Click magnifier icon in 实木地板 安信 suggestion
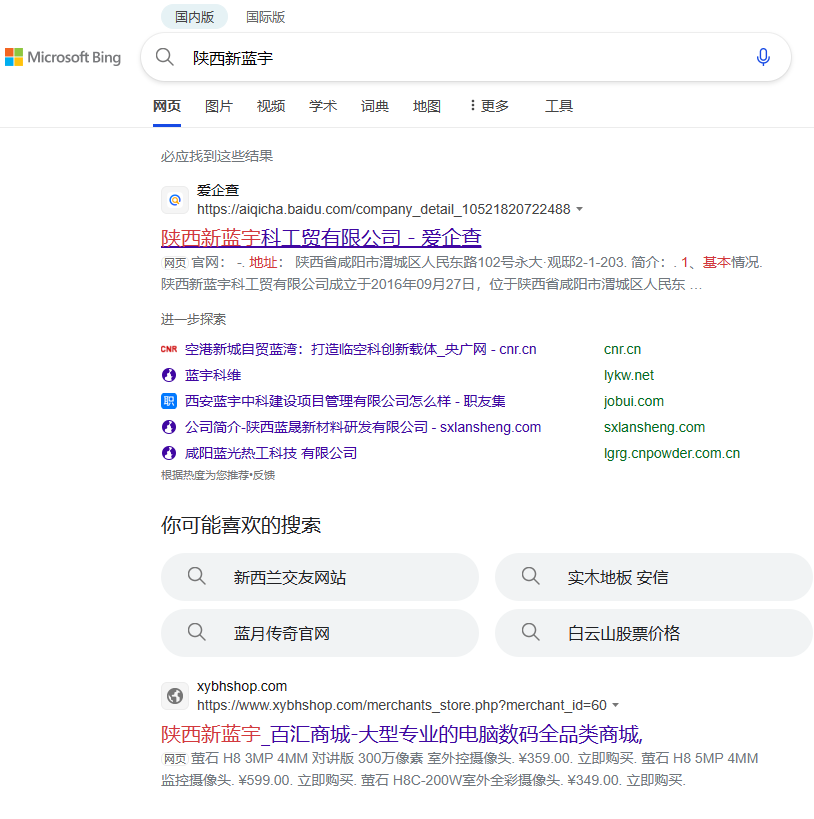This screenshot has width=814, height=819. pyautogui.click(x=530, y=576)
